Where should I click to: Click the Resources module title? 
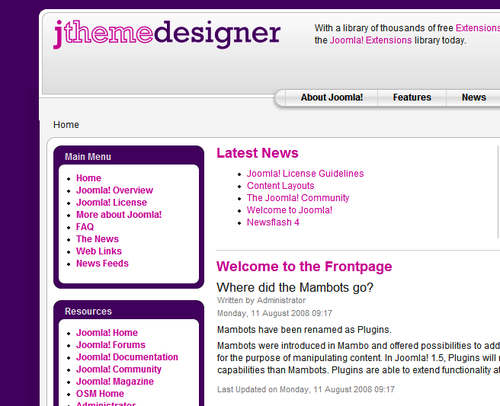tap(88, 311)
